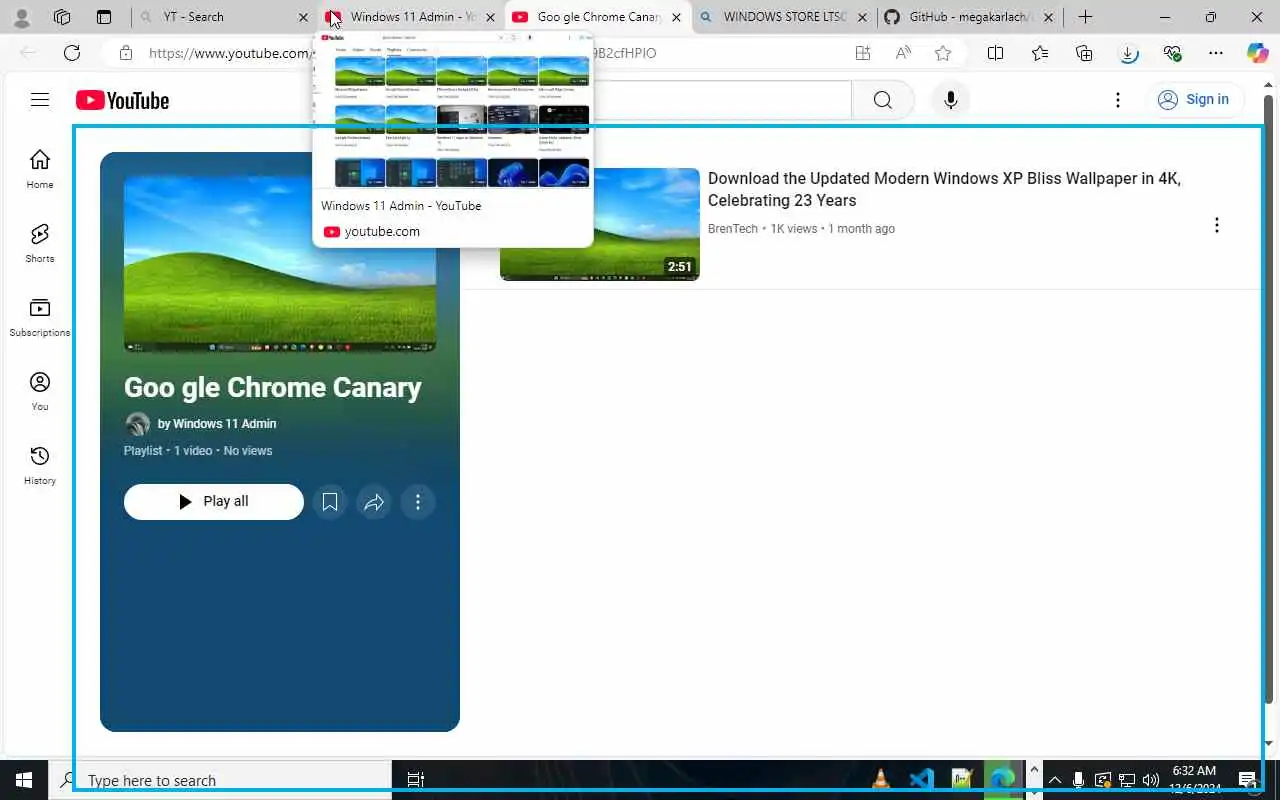This screenshot has height=800, width=1280.
Task: Click the Sign in button
Action: point(1194,99)
